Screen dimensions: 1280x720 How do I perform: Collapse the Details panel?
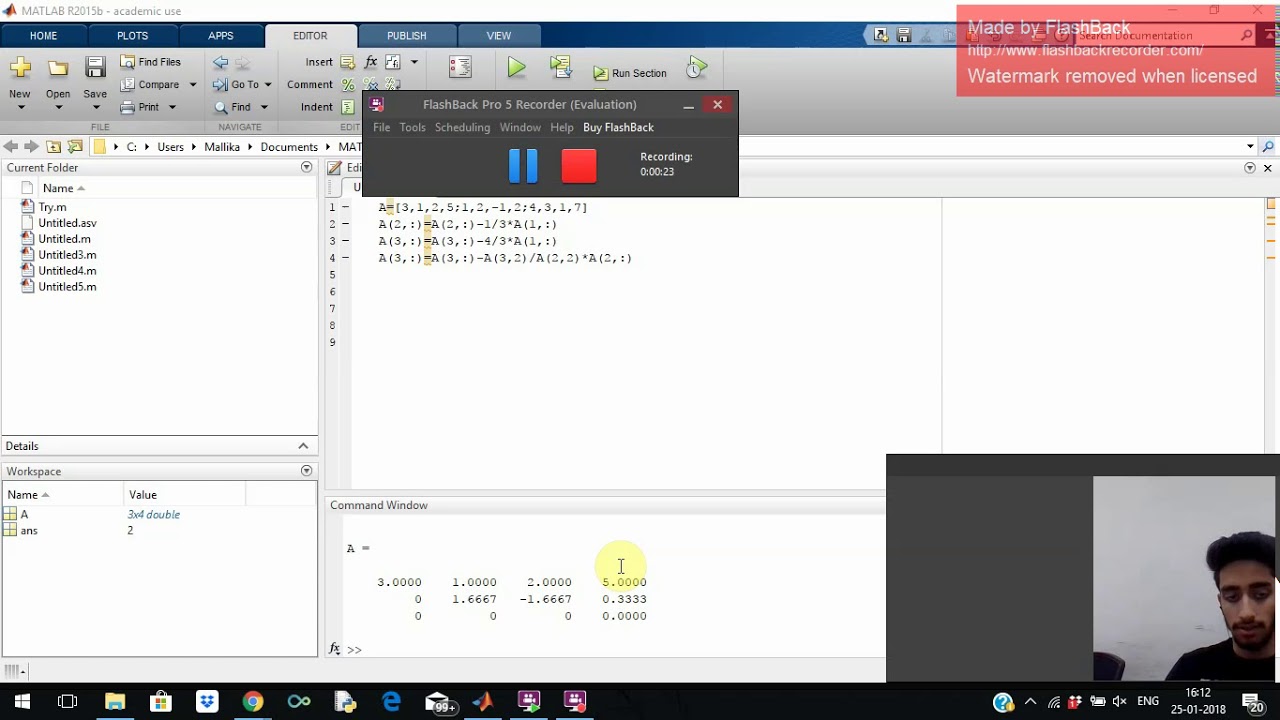(x=303, y=446)
